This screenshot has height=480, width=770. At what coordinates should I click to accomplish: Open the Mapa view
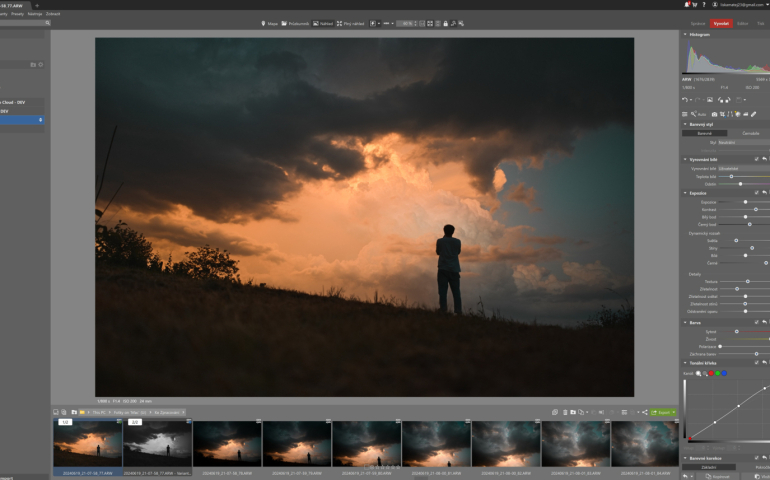click(x=270, y=24)
